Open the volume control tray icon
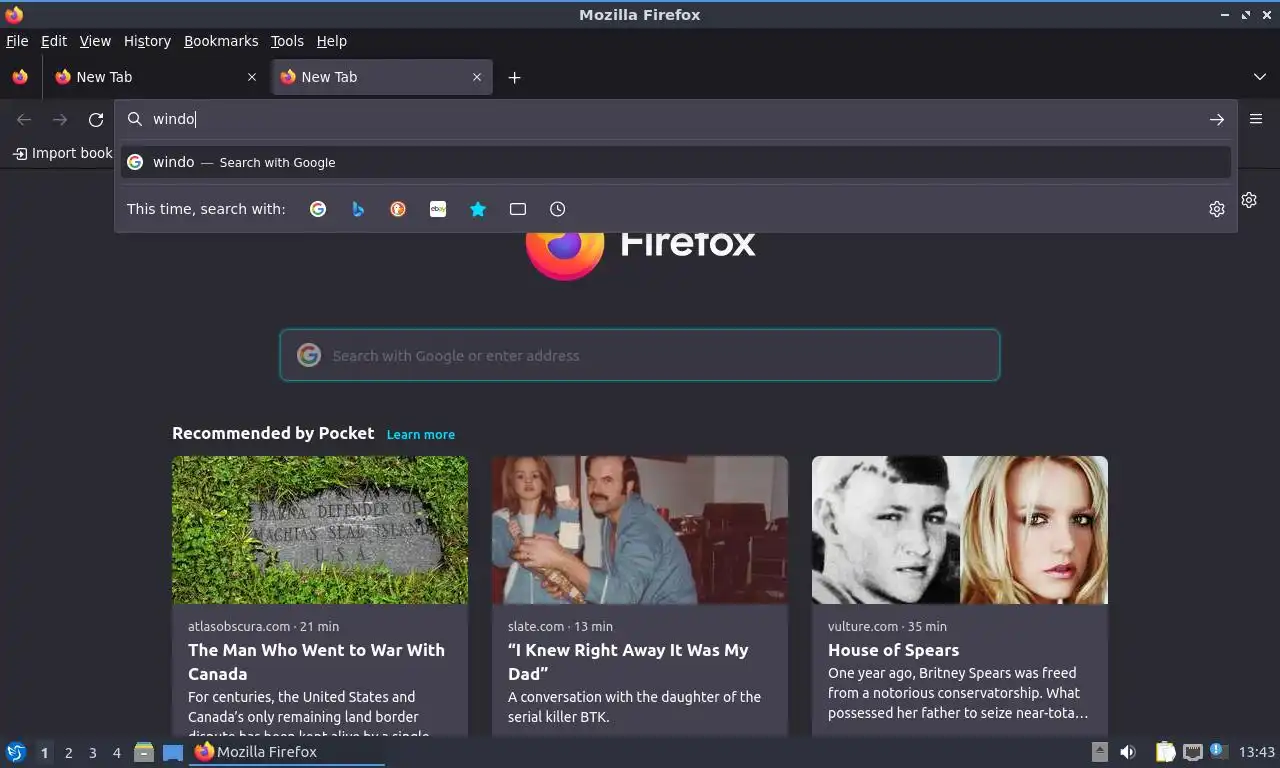Screen dimensions: 1280x768 pos(1128,752)
